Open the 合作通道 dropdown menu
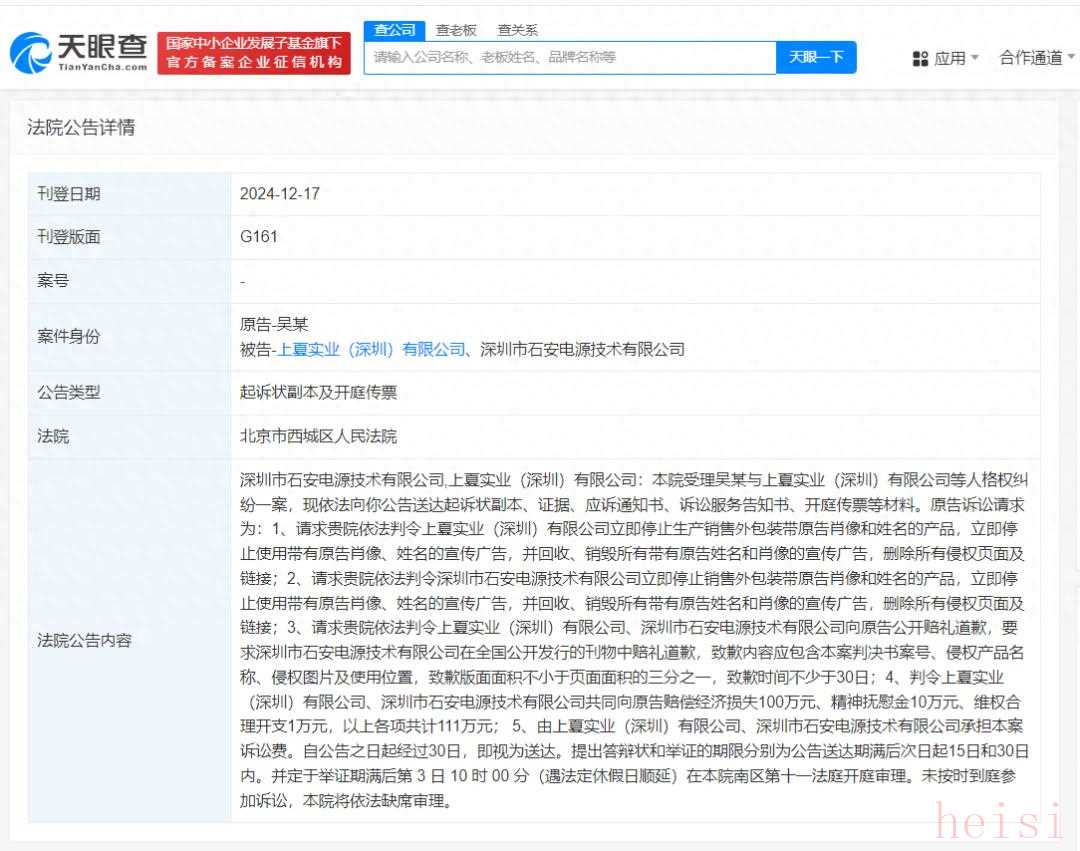Viewport: 1080px width, 851px height. pos(1037,58)
